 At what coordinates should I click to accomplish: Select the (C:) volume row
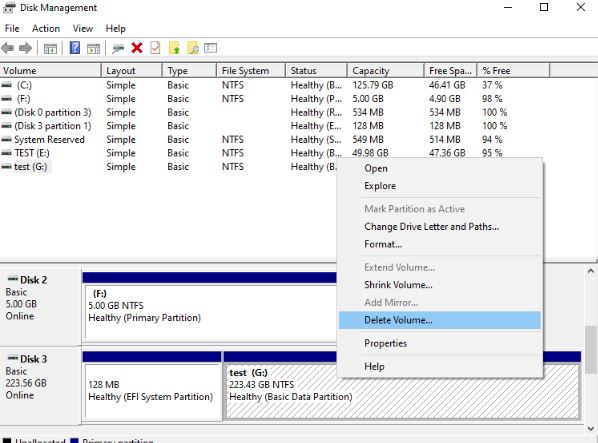[275, 85]
